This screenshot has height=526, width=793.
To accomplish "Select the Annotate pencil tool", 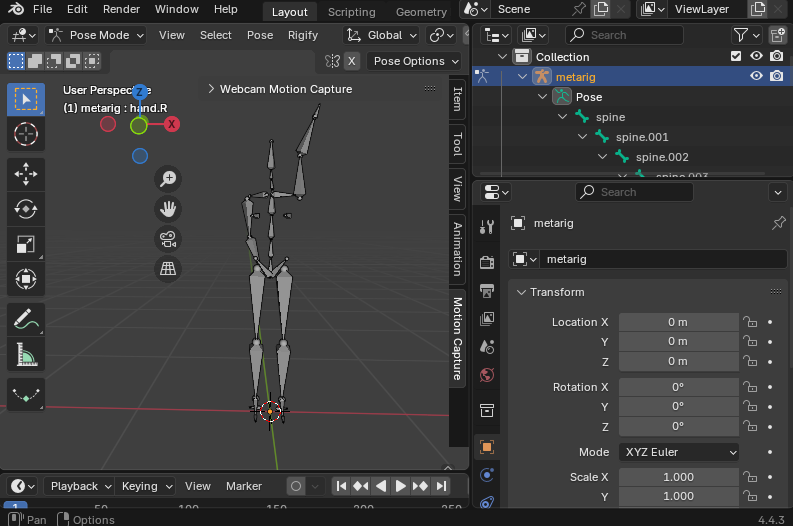I will 26,320.
